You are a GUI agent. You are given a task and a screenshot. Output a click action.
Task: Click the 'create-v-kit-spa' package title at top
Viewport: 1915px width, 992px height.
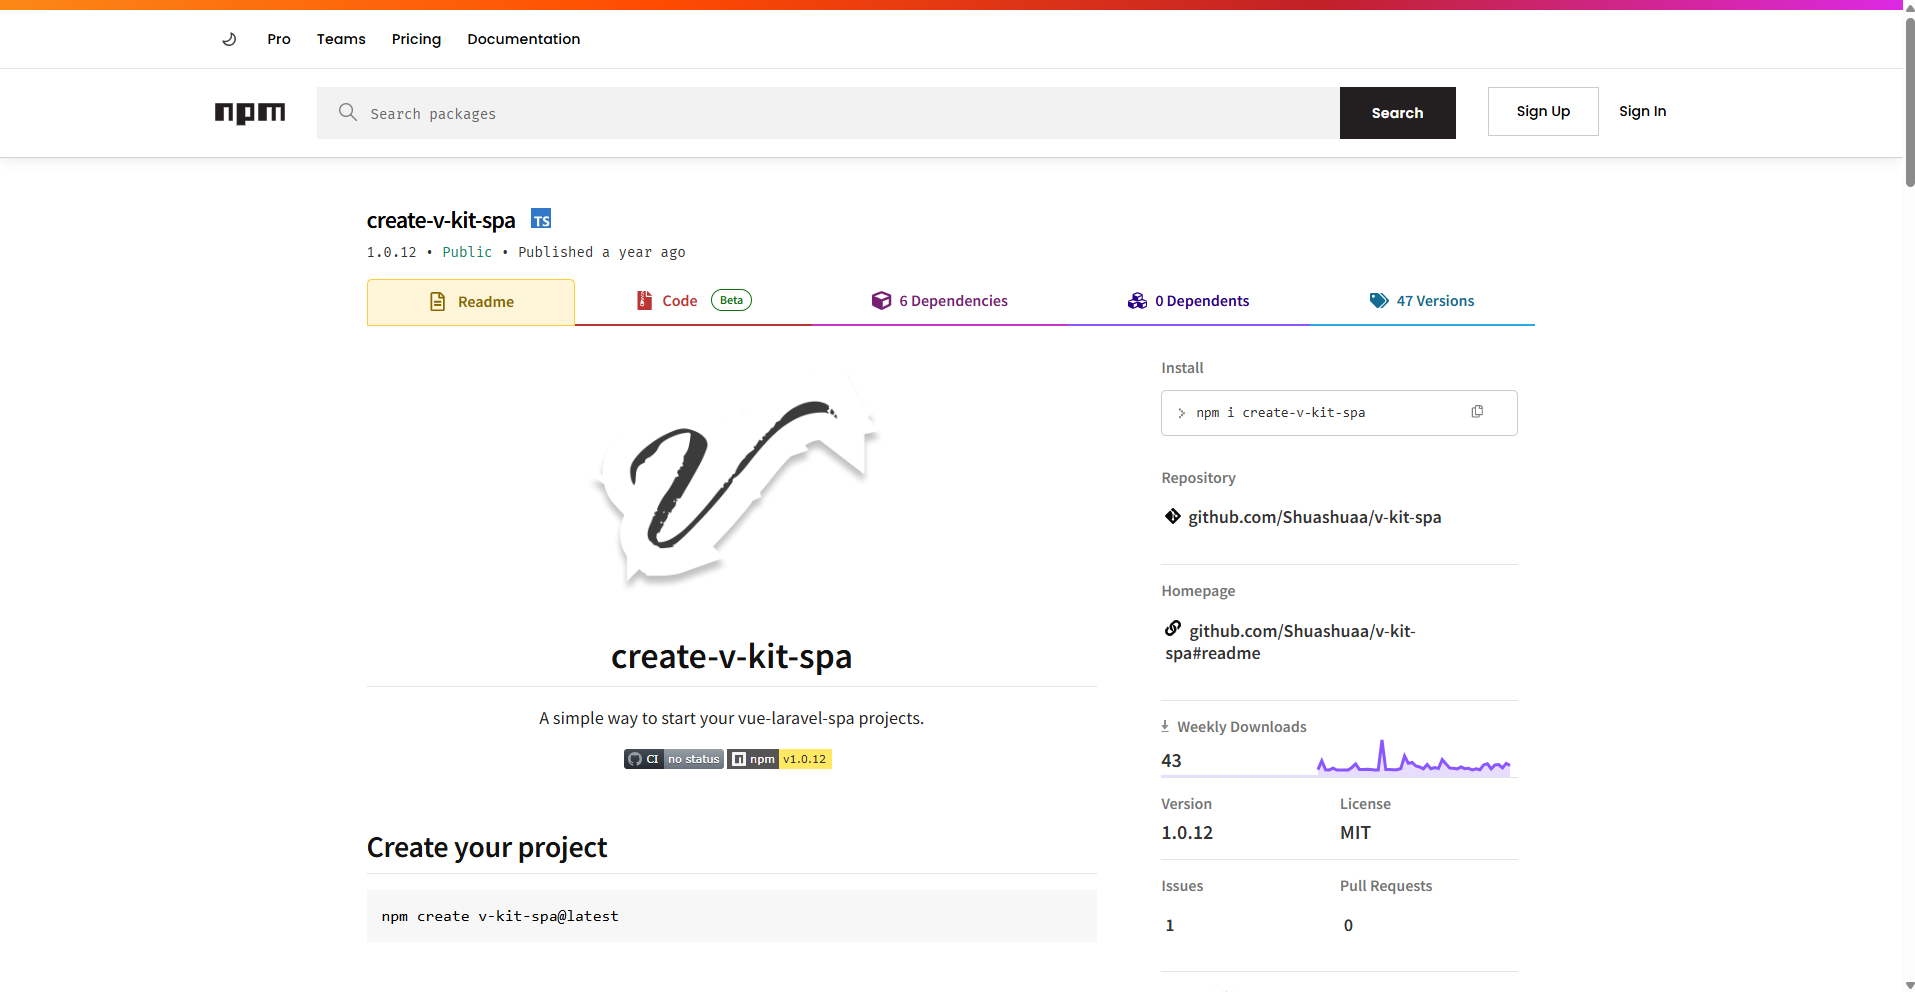pos(441,220)
